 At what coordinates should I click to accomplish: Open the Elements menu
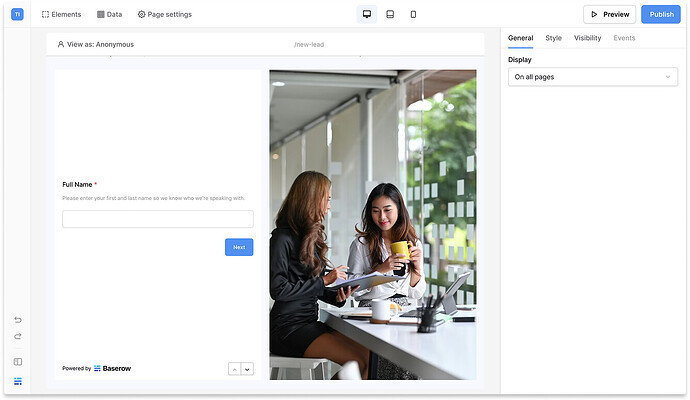click(61, 14)
